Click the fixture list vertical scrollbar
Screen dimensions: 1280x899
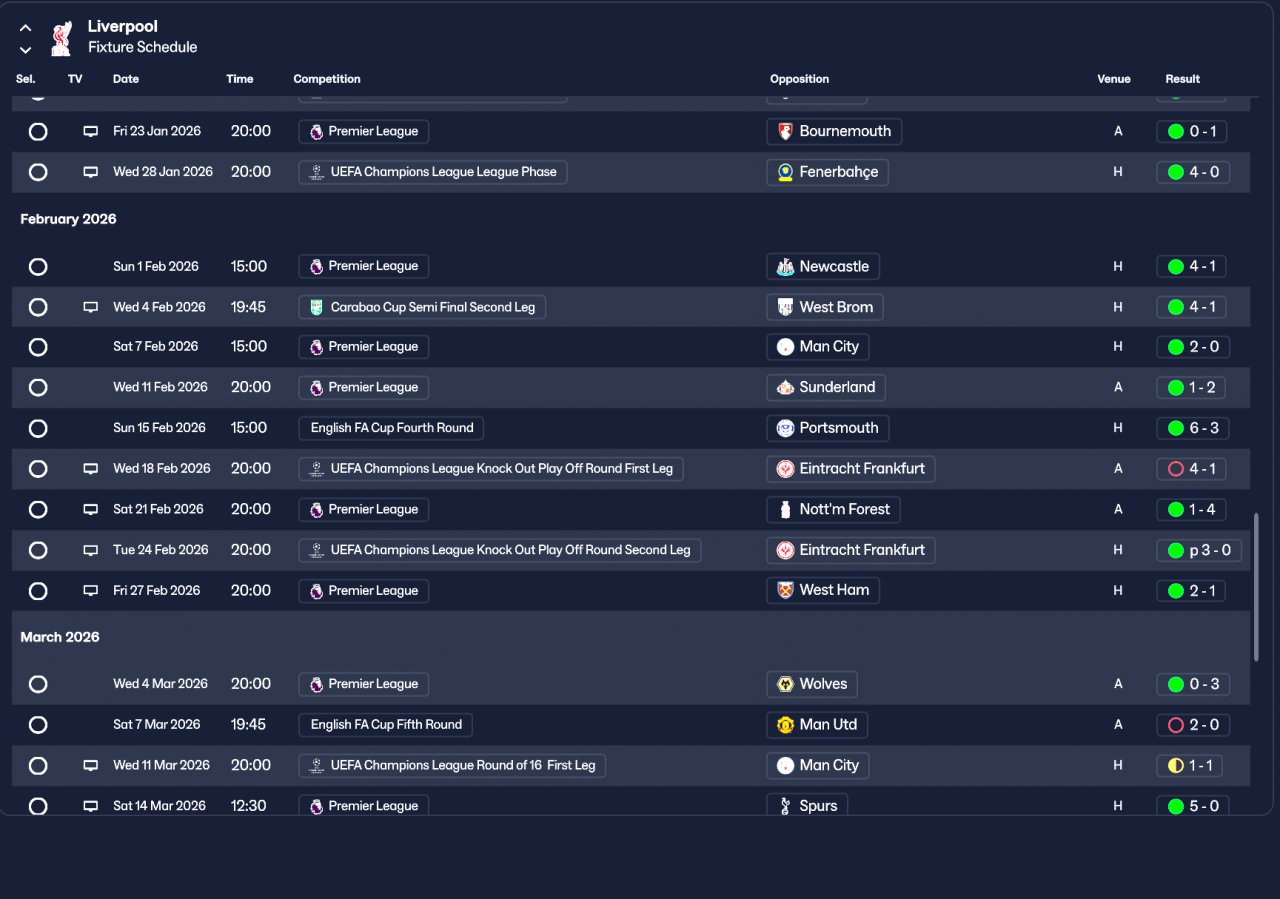pos(1256,588)
